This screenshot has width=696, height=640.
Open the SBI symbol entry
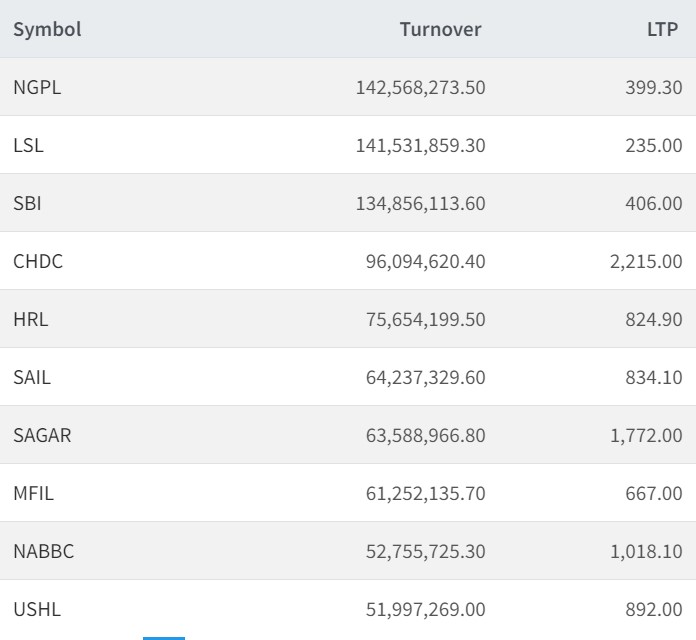[27, 203]
